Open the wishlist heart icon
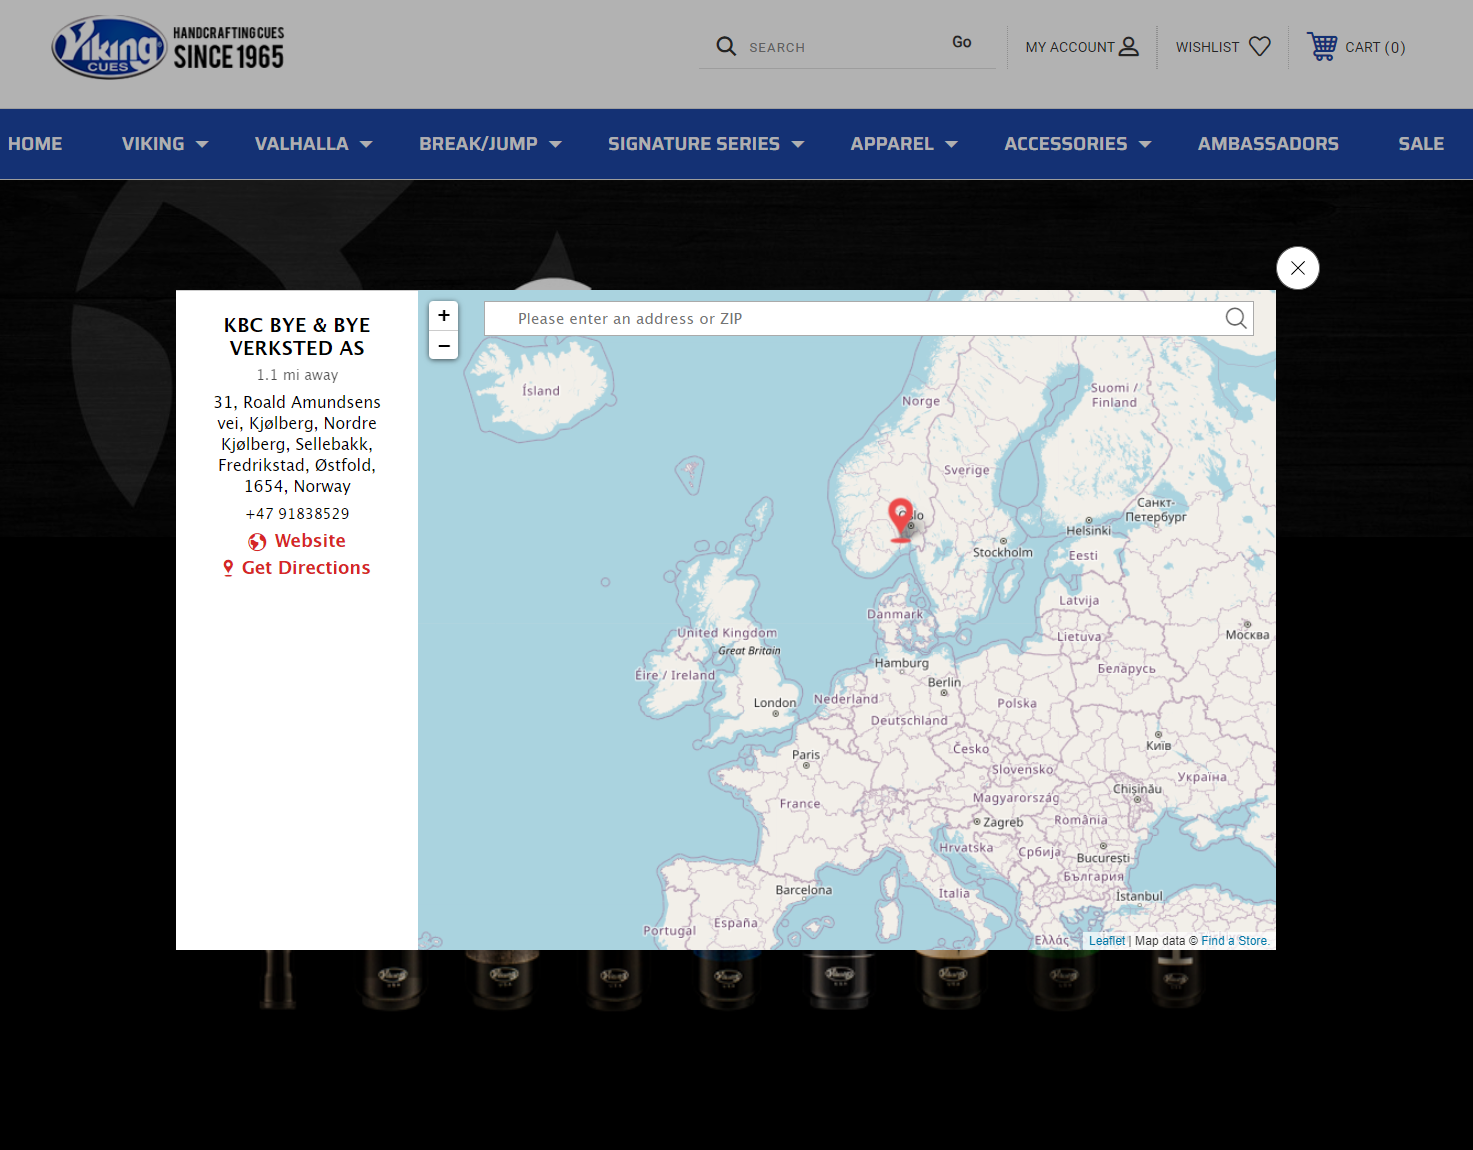This screenshot has width=1473, height=1150. pos(1260,46)
